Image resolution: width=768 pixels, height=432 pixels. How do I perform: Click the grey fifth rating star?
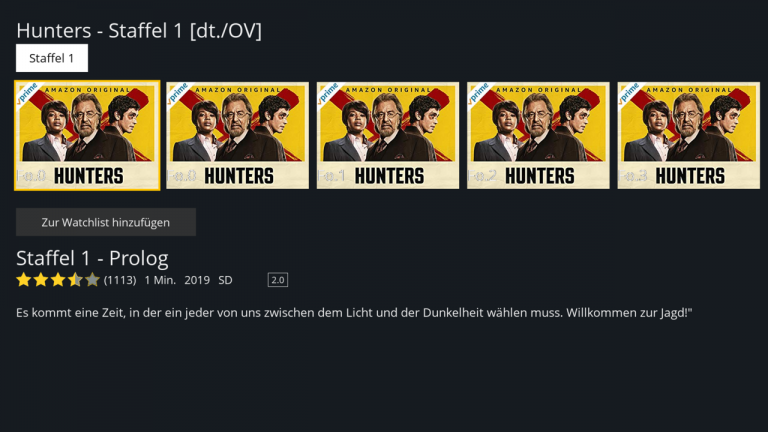click(92, 280)
